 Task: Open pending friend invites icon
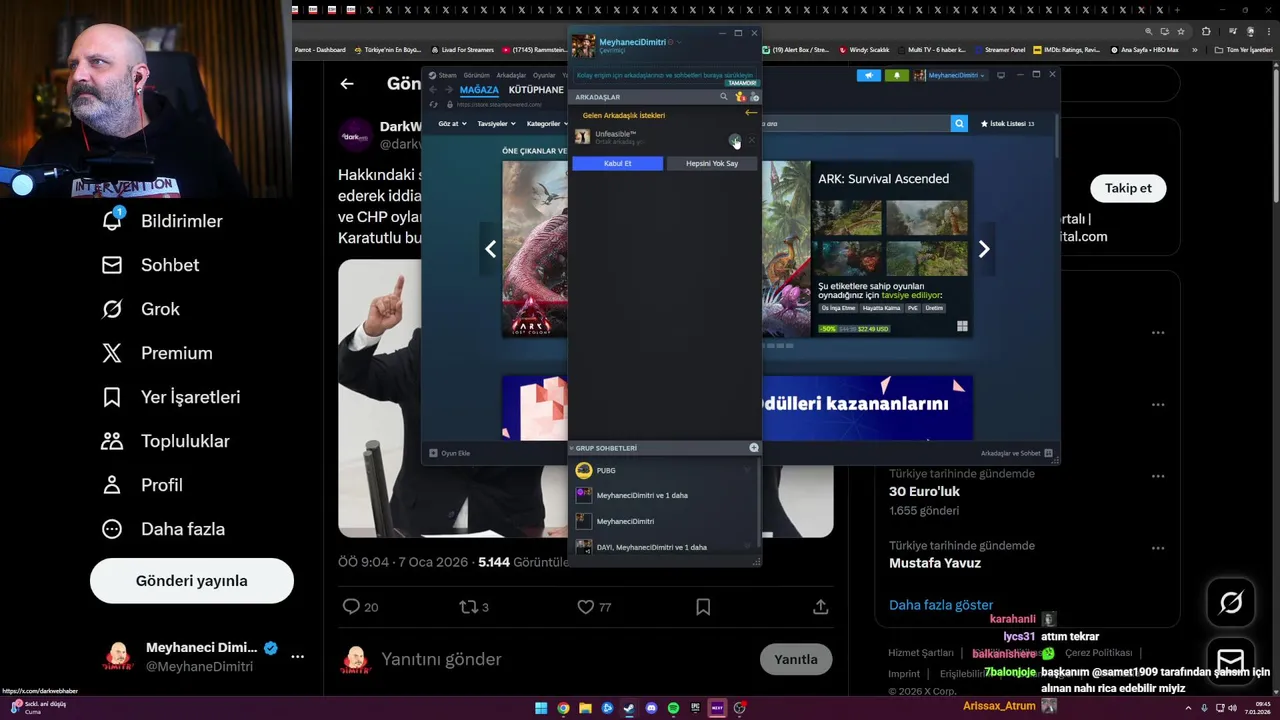tap(740, 97)
